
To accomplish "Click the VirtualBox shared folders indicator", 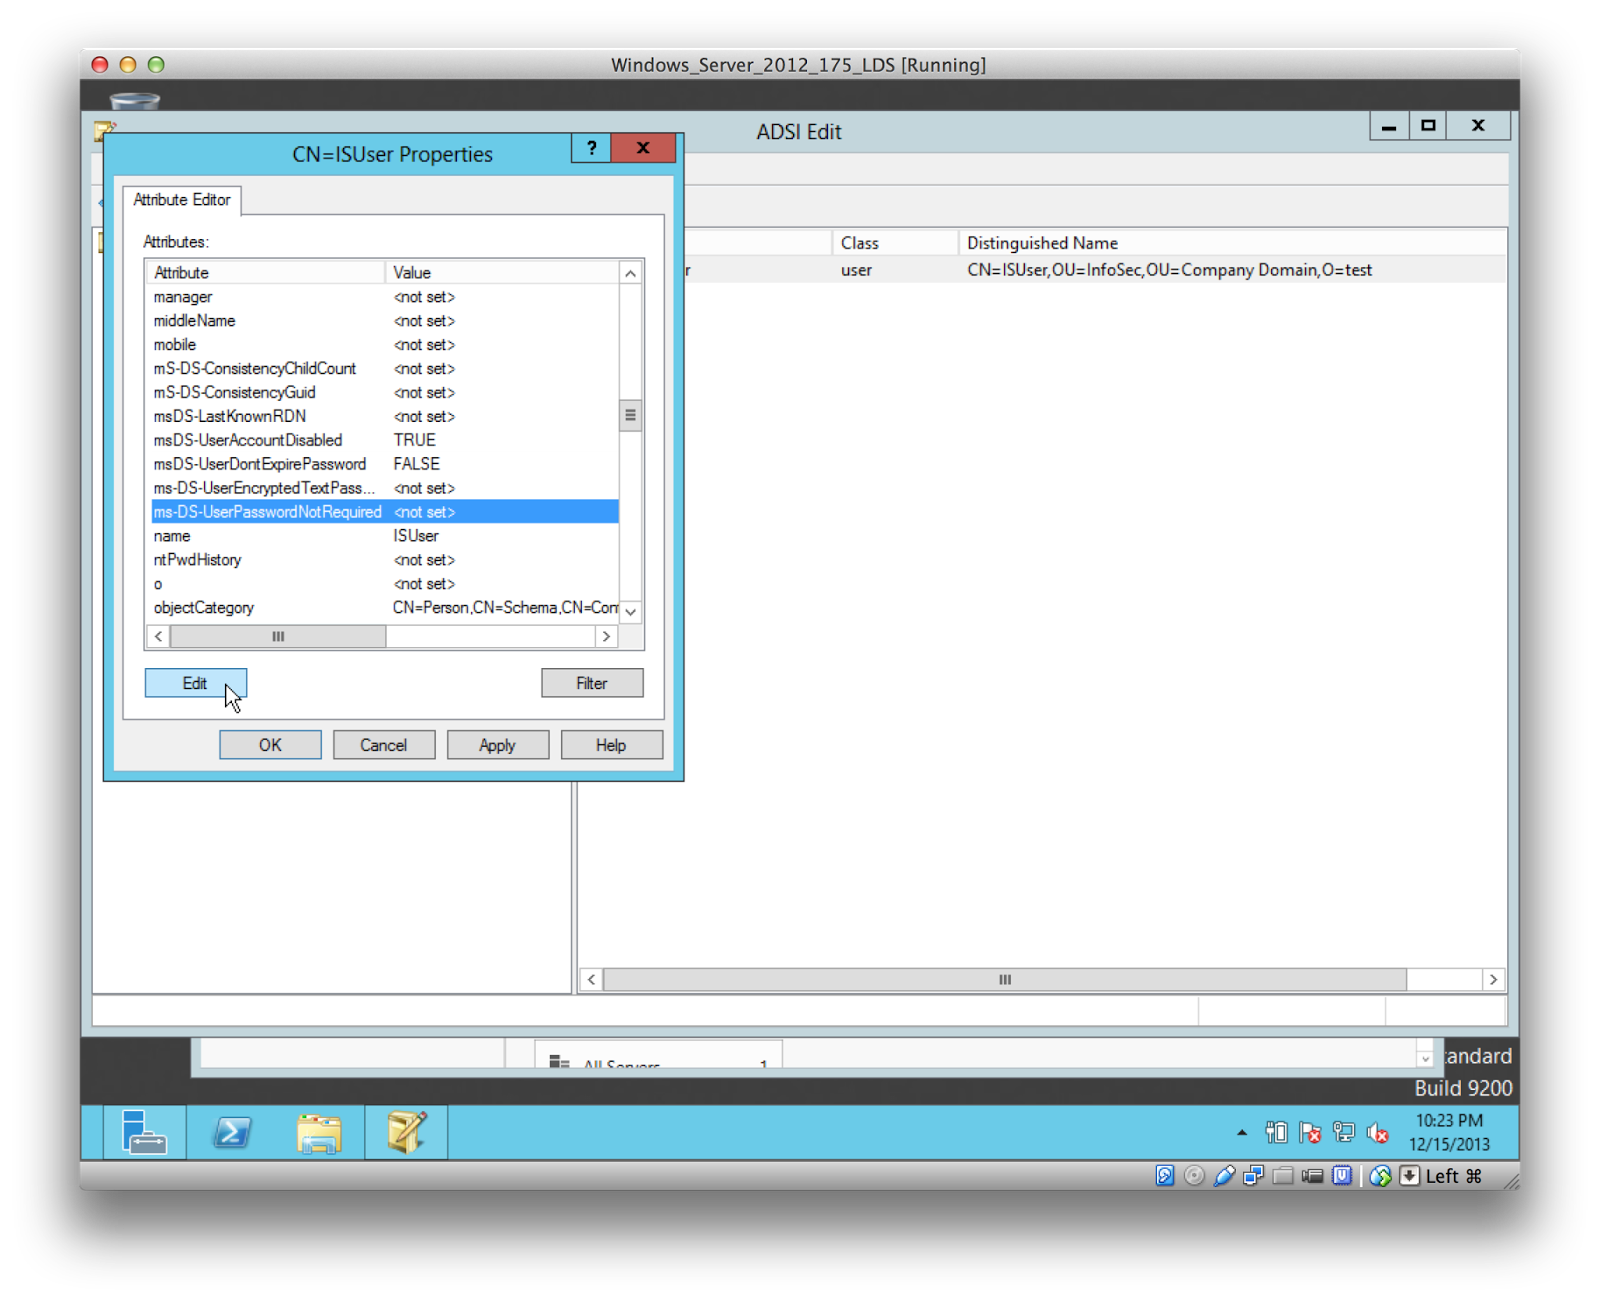I will click(1283, 1176).
